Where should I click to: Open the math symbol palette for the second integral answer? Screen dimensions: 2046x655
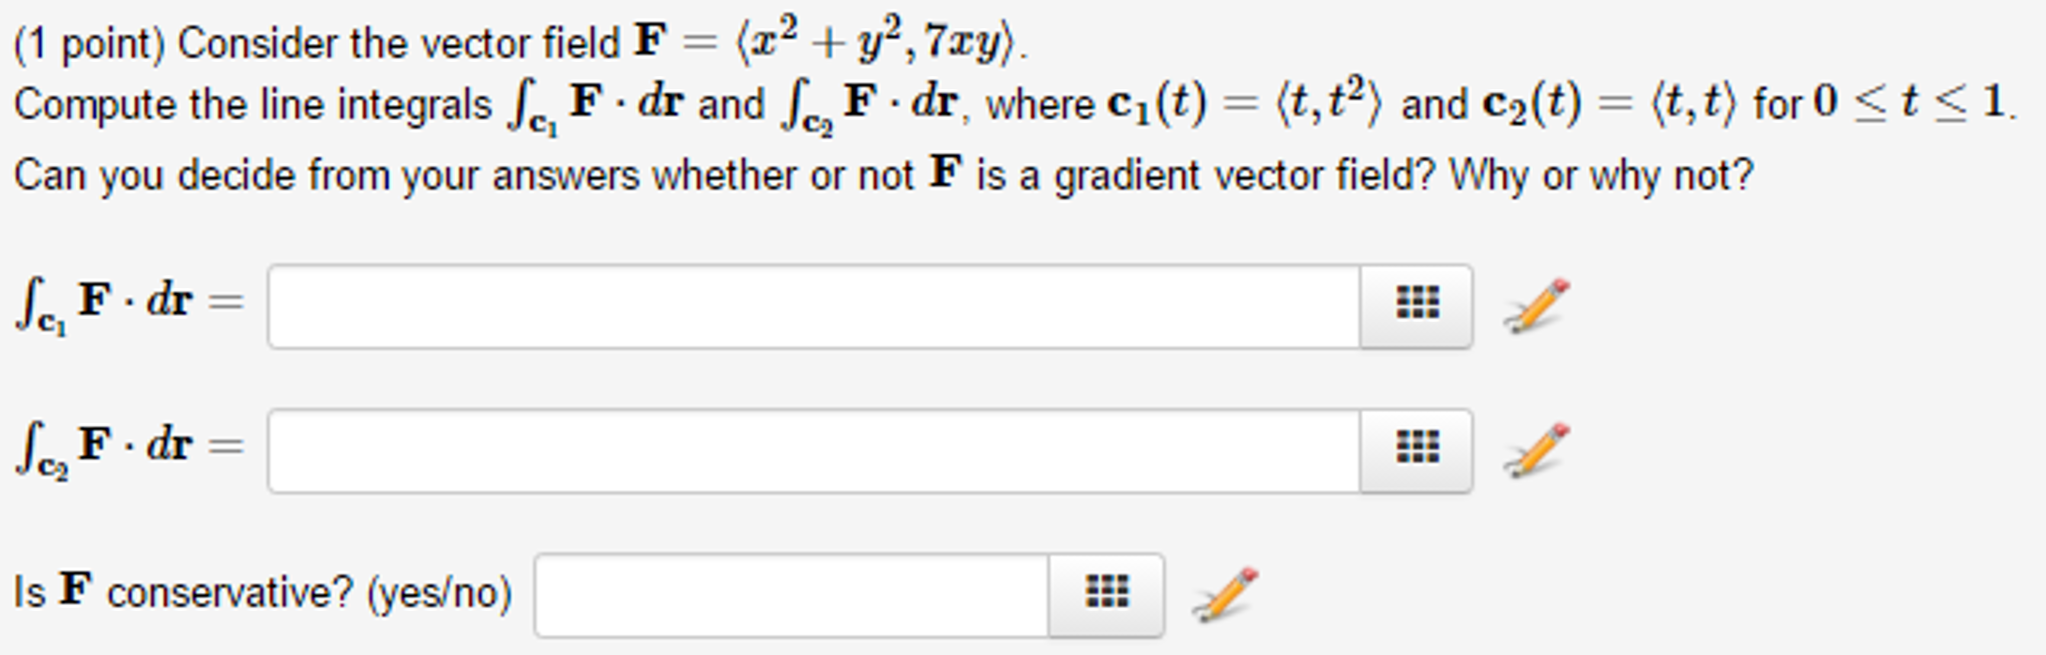(x=1415, y=447)
